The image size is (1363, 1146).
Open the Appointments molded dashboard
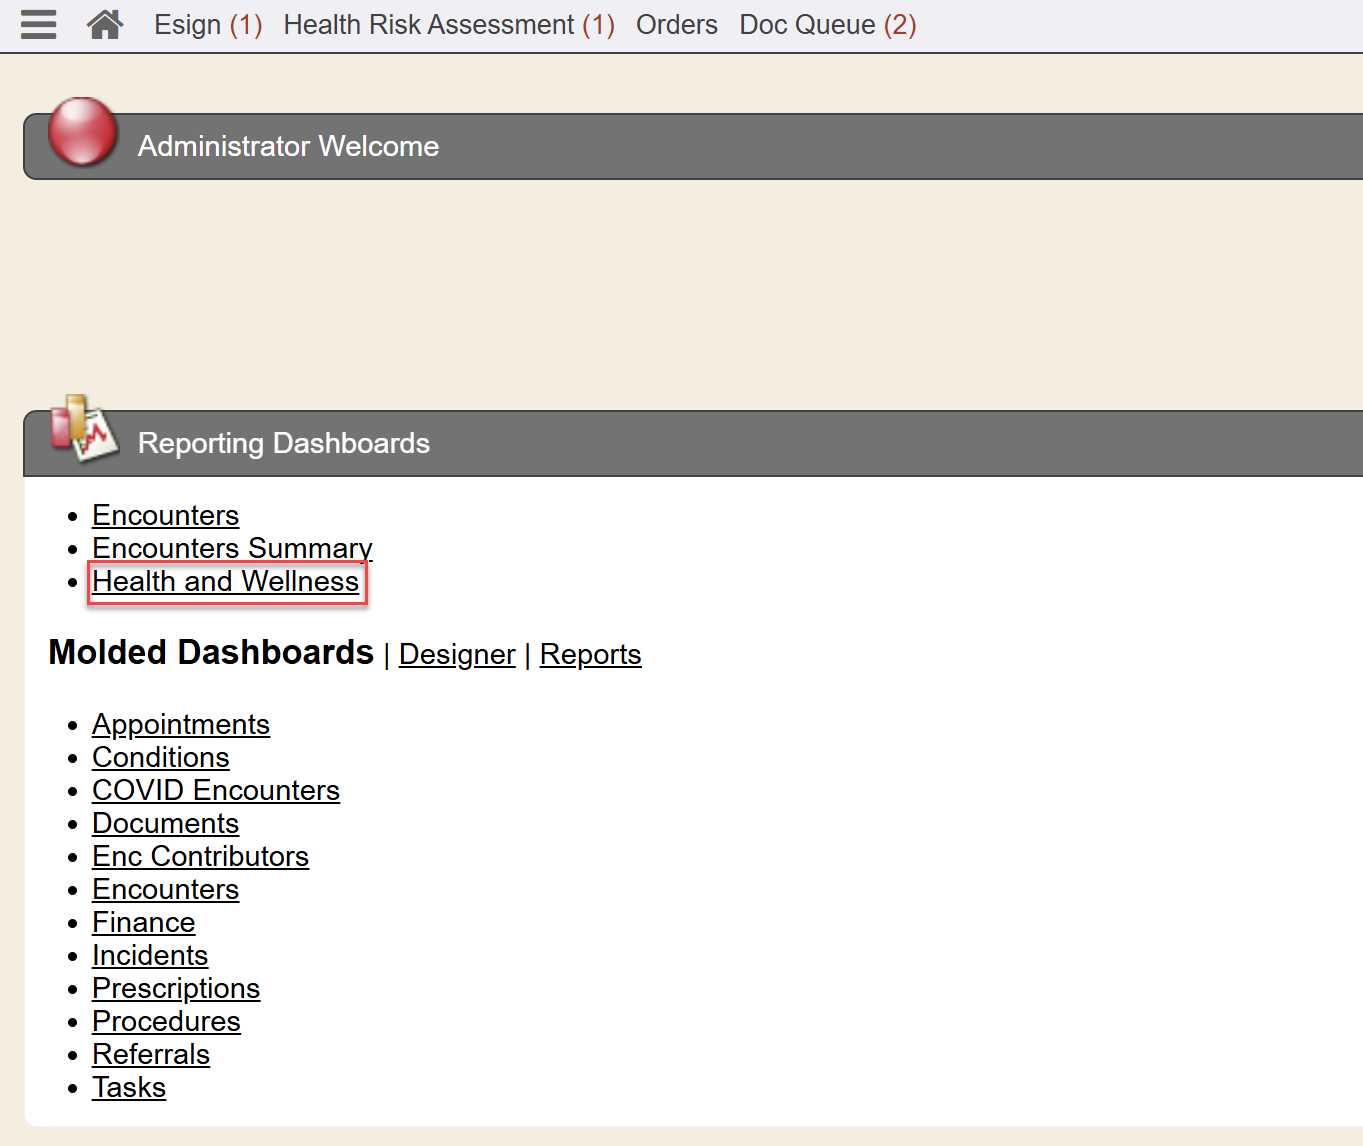[181, 724]
